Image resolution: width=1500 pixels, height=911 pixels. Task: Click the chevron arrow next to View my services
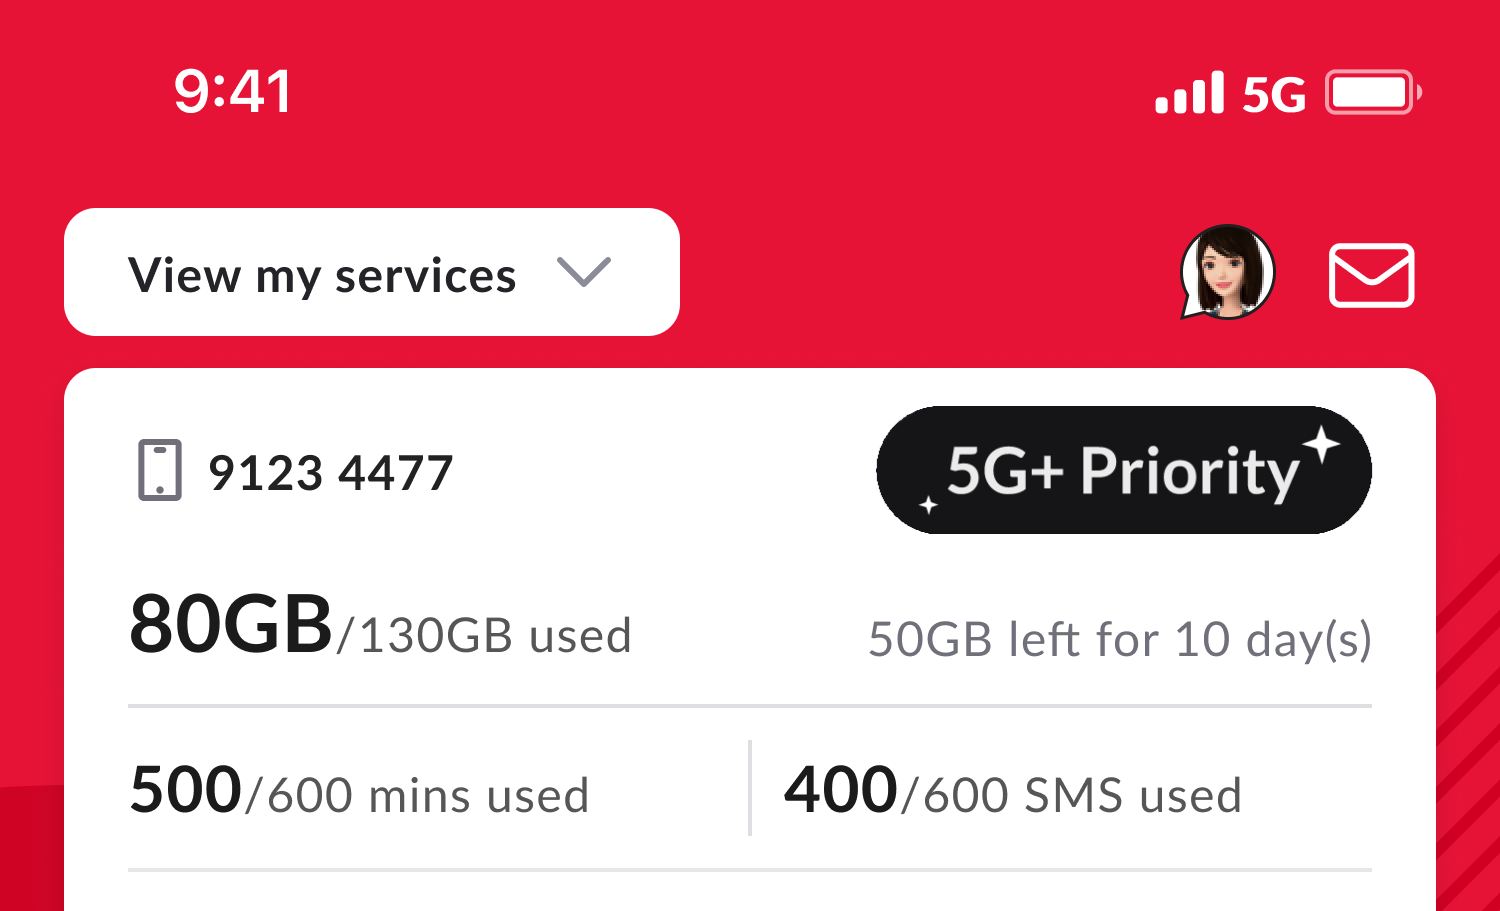[x=584, y=273]
